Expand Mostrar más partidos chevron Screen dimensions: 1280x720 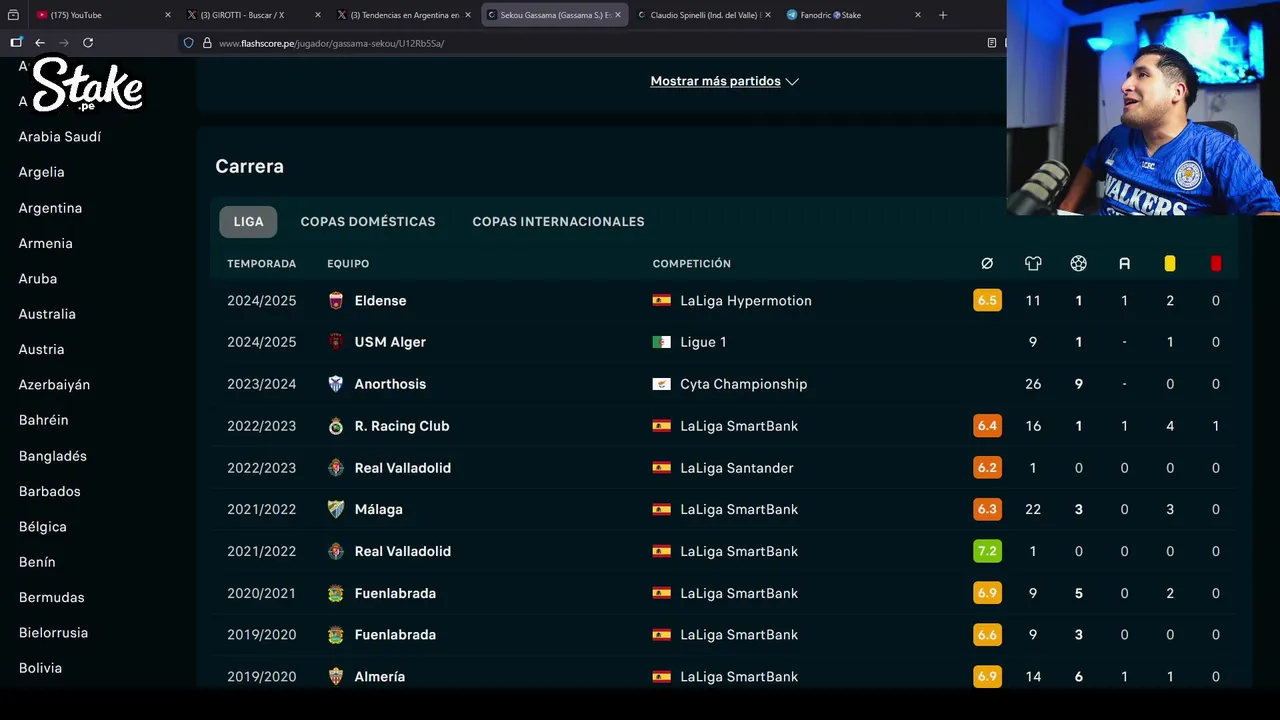[x=792, y=82]
